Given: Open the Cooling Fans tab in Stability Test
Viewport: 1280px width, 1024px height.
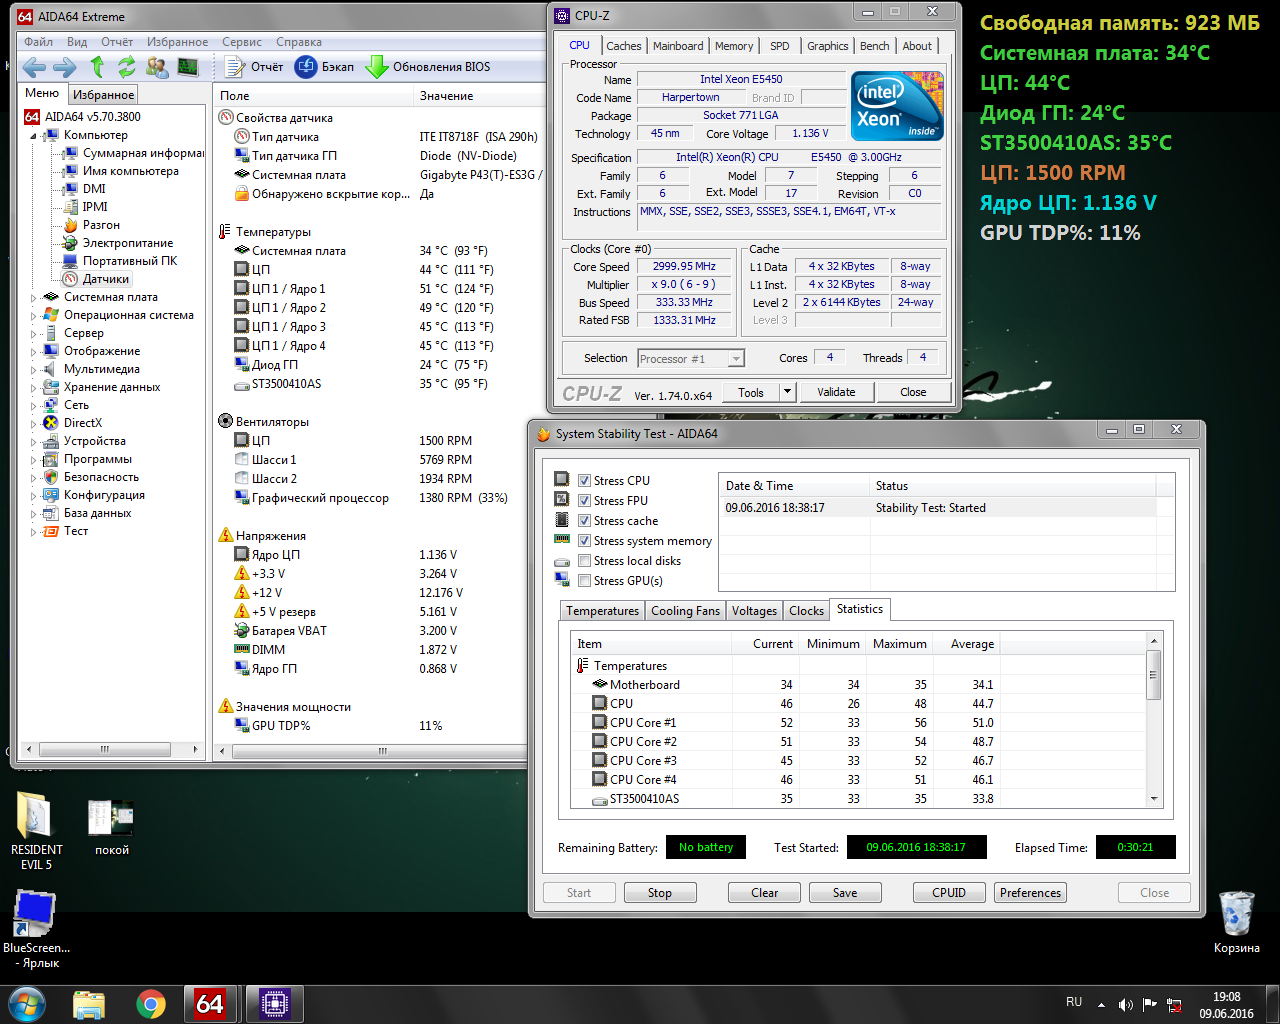Looking at the screenshot, I should [x=685, y=611].
